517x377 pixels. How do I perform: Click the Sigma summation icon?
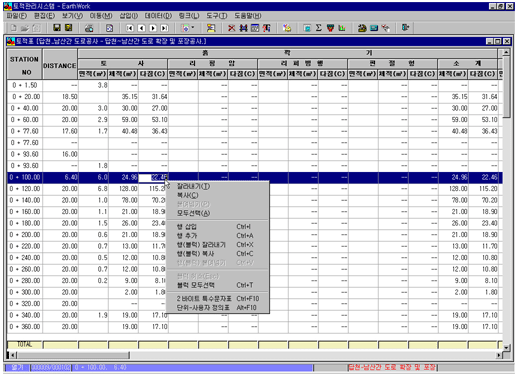pyautogui.click(x=319, y=28)
